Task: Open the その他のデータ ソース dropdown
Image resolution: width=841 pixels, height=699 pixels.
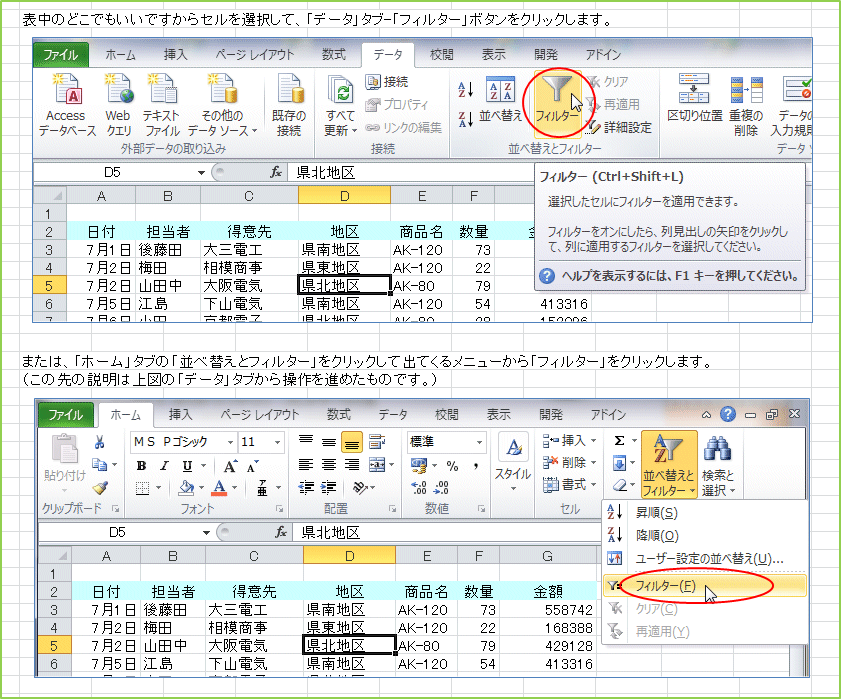Action: (x=222, y=106)
